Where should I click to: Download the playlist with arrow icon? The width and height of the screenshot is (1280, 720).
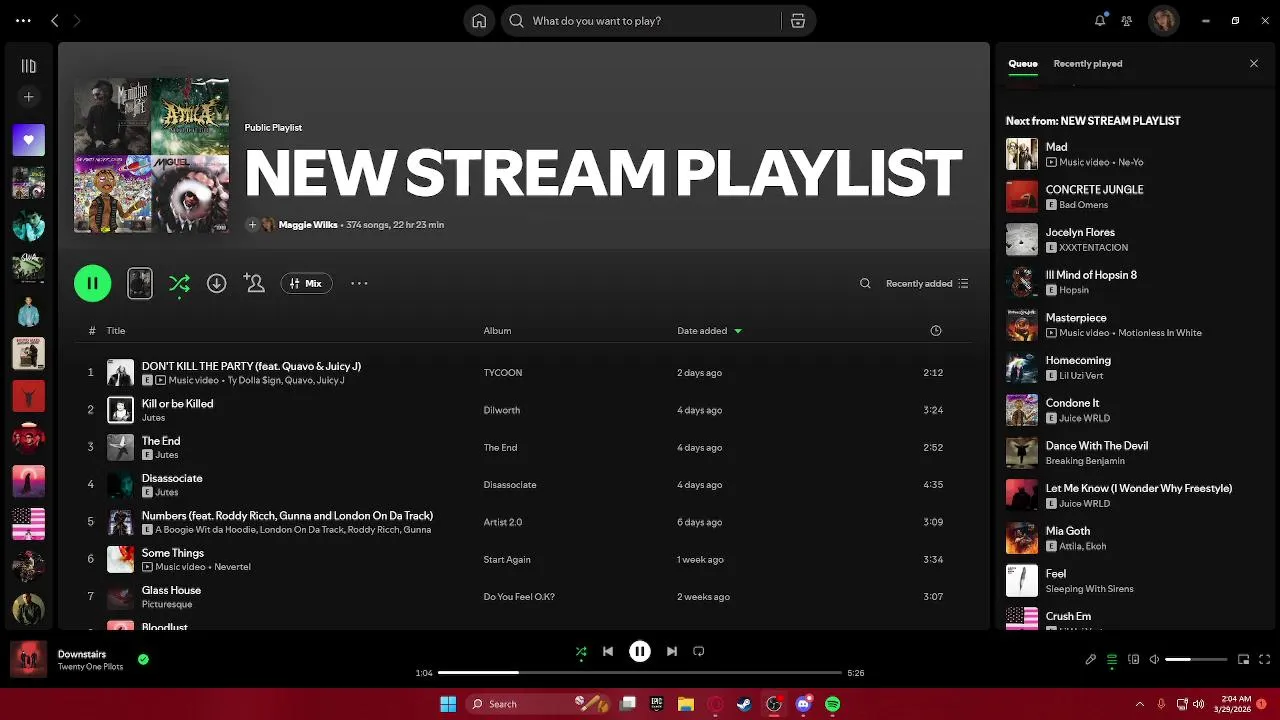click(x=216, y=284)
